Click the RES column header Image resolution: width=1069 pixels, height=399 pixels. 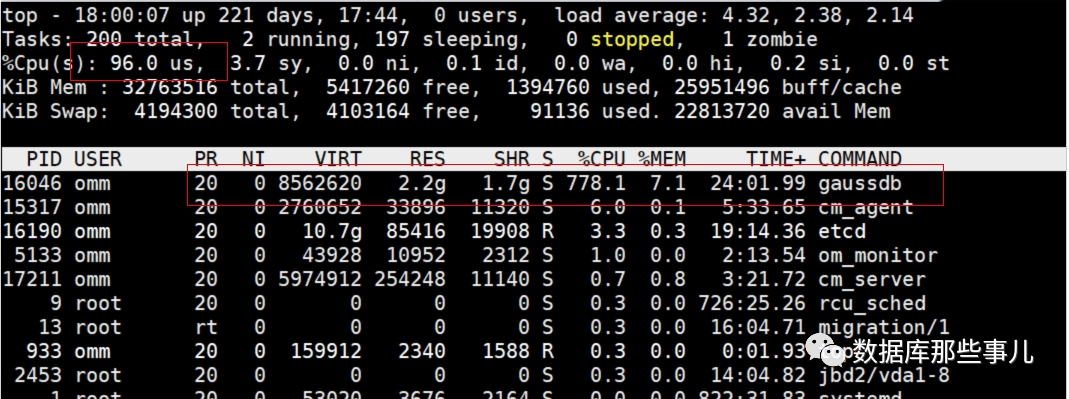point(427,160)
